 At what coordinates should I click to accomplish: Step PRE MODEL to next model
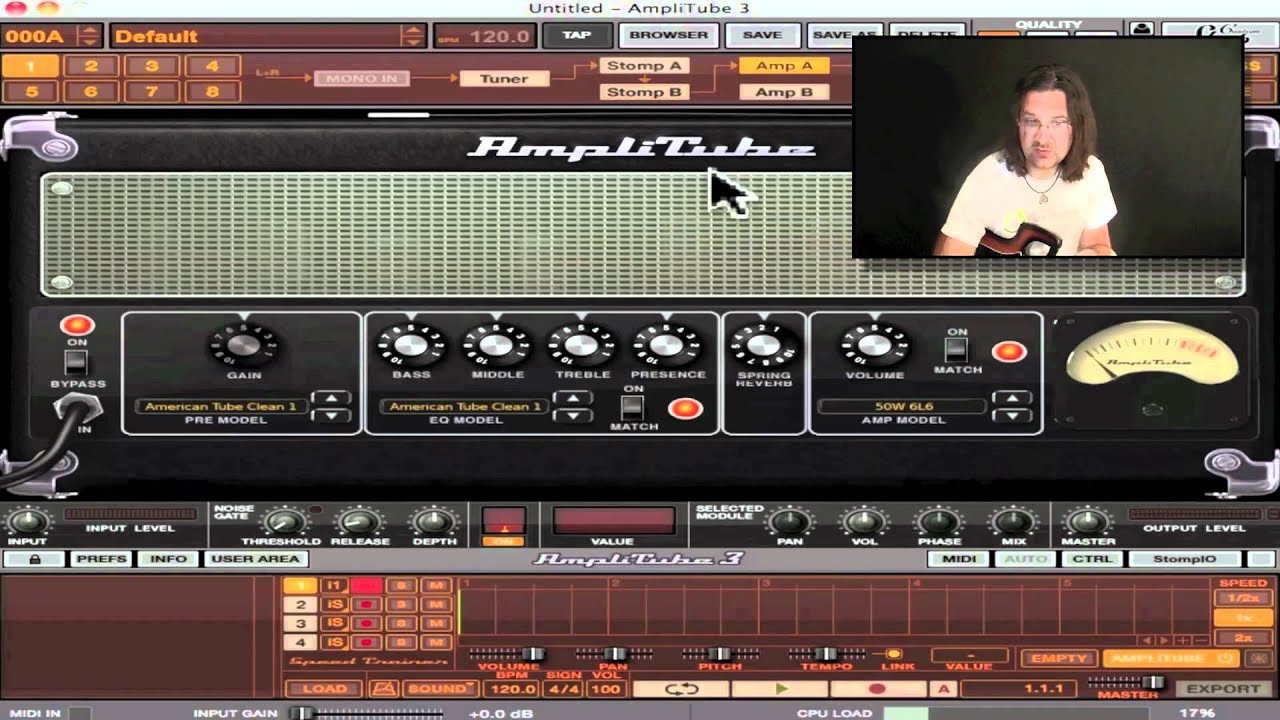(x=331, y=398)
